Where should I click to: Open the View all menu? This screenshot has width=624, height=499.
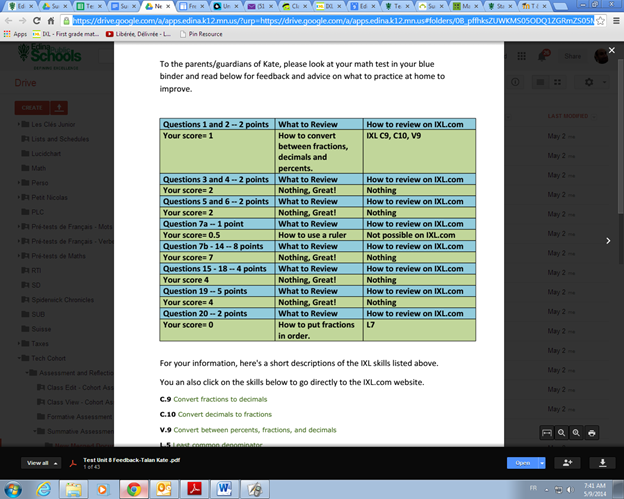pos(41,463)
